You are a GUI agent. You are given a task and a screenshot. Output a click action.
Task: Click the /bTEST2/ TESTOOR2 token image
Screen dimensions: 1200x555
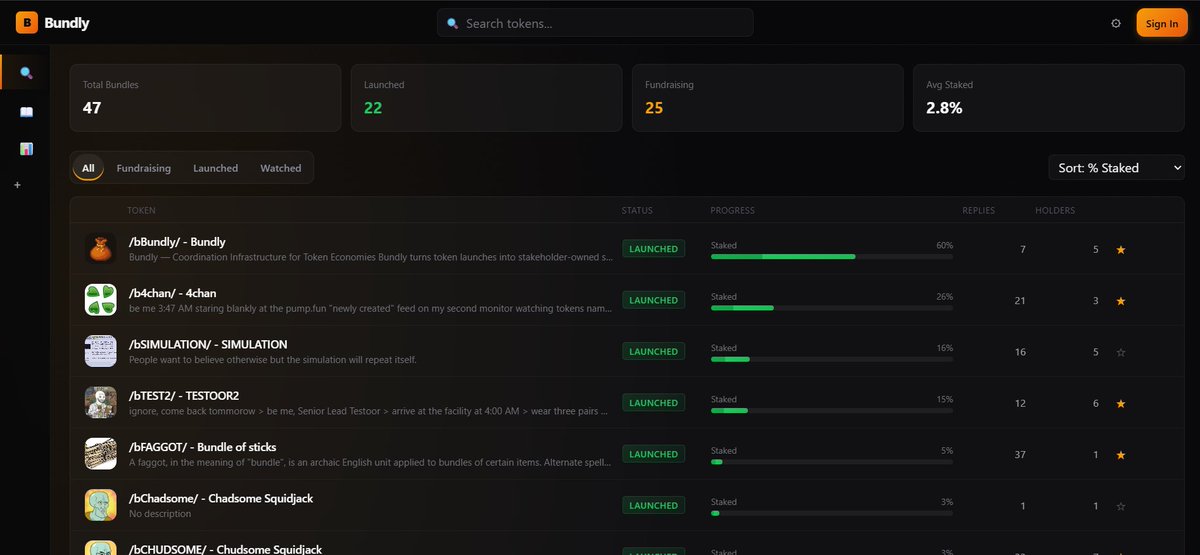100,403
